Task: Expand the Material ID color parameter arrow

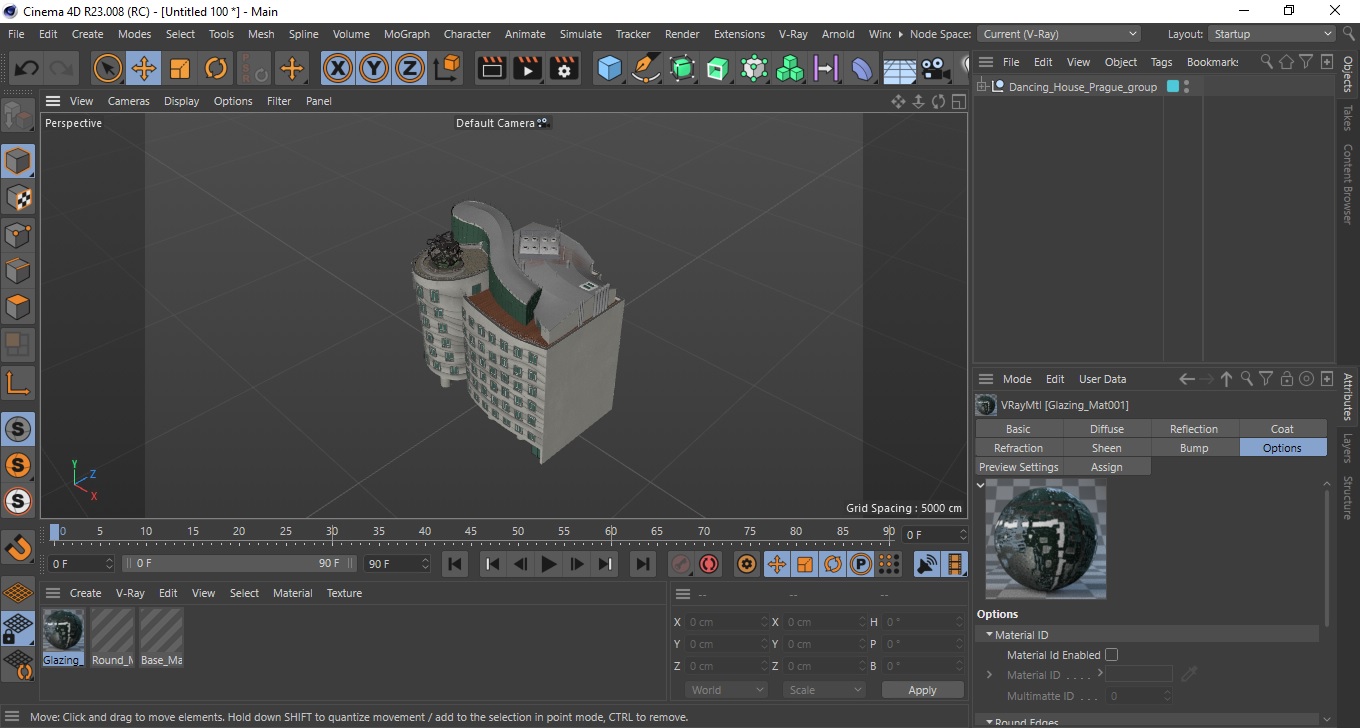Action: coord(989,675)
